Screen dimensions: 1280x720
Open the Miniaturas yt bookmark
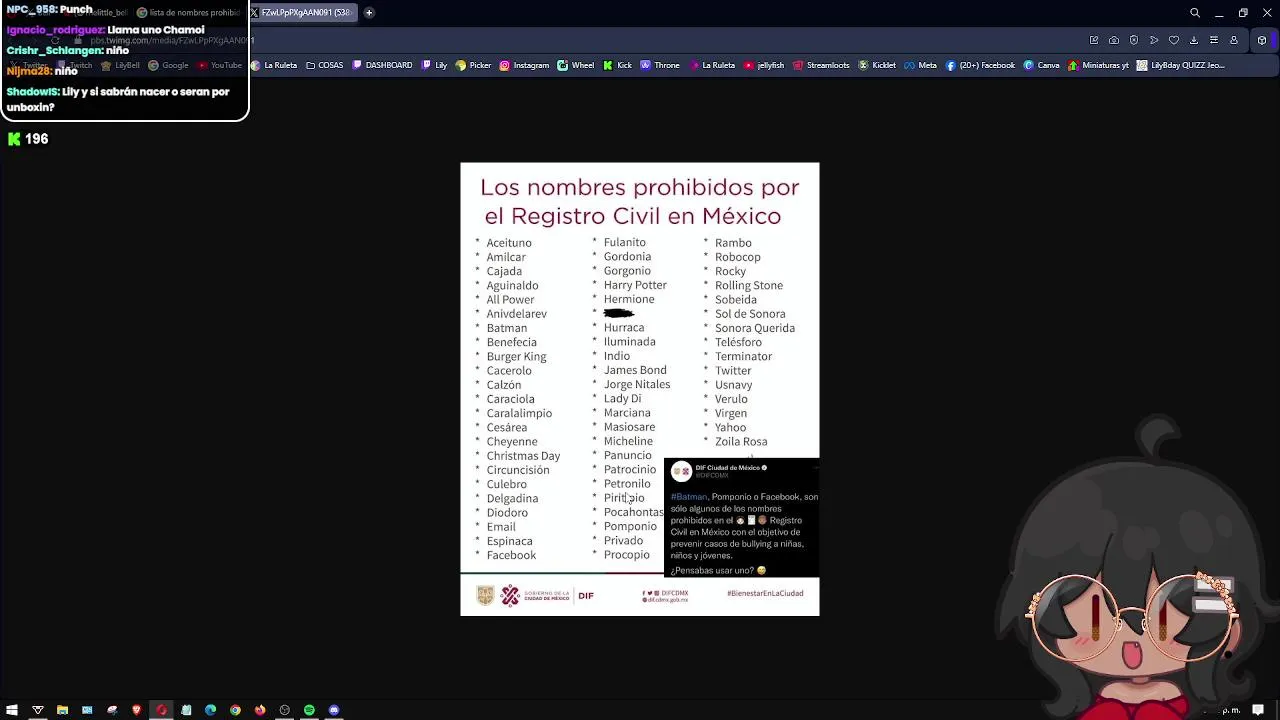coord(1098,65)
